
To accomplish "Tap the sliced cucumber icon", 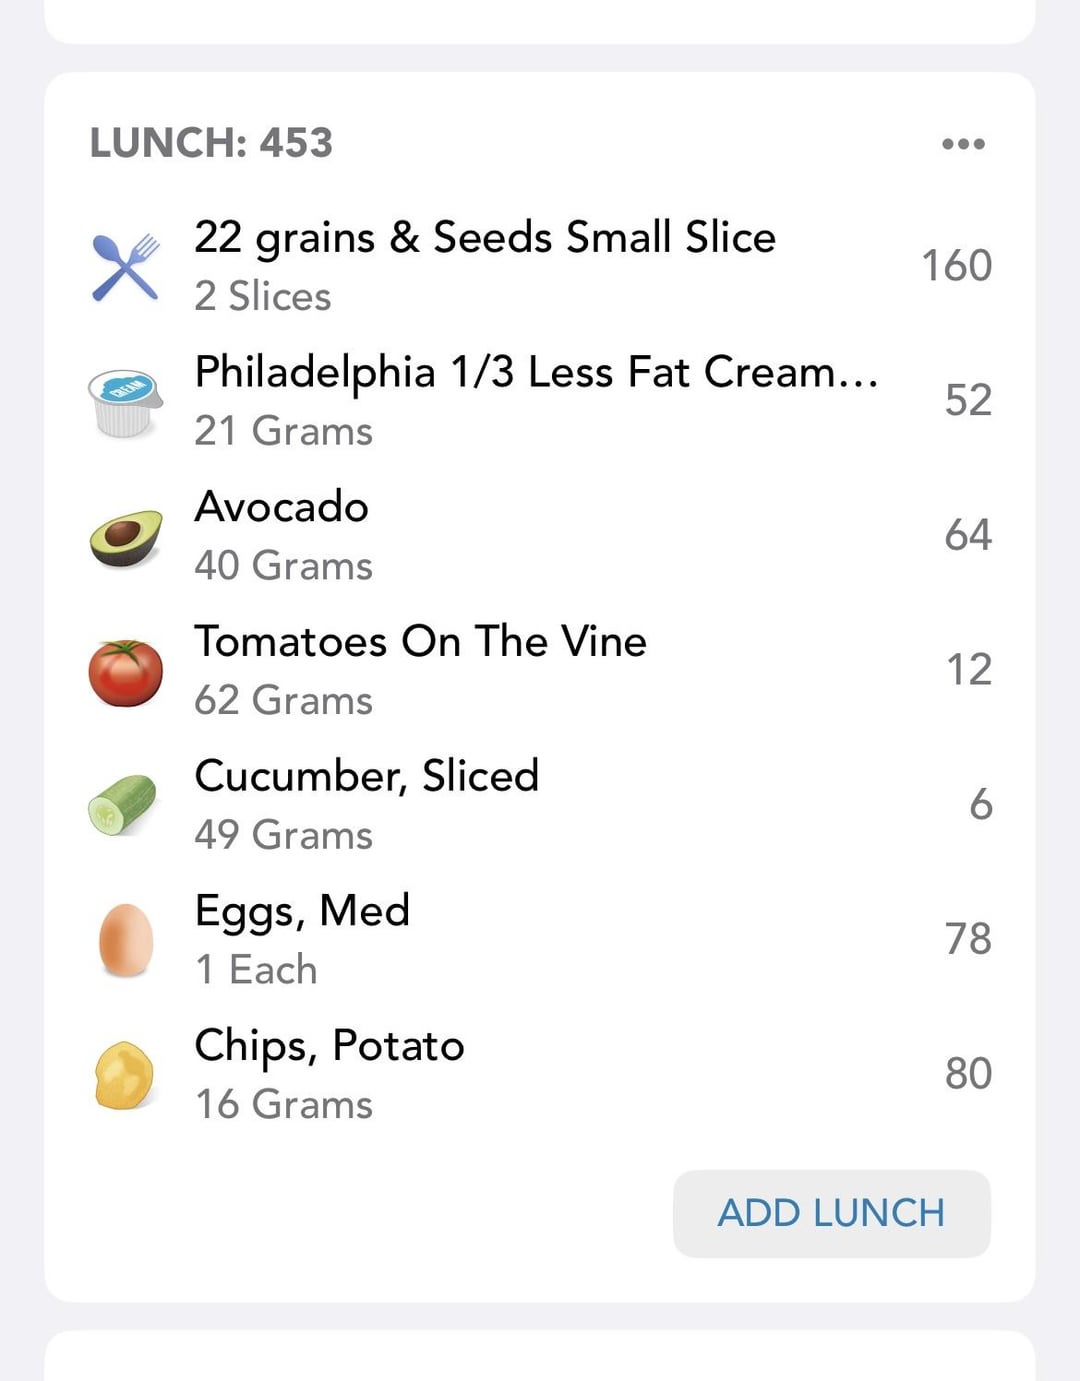I will pyautogui.click(x=123, y=805).
